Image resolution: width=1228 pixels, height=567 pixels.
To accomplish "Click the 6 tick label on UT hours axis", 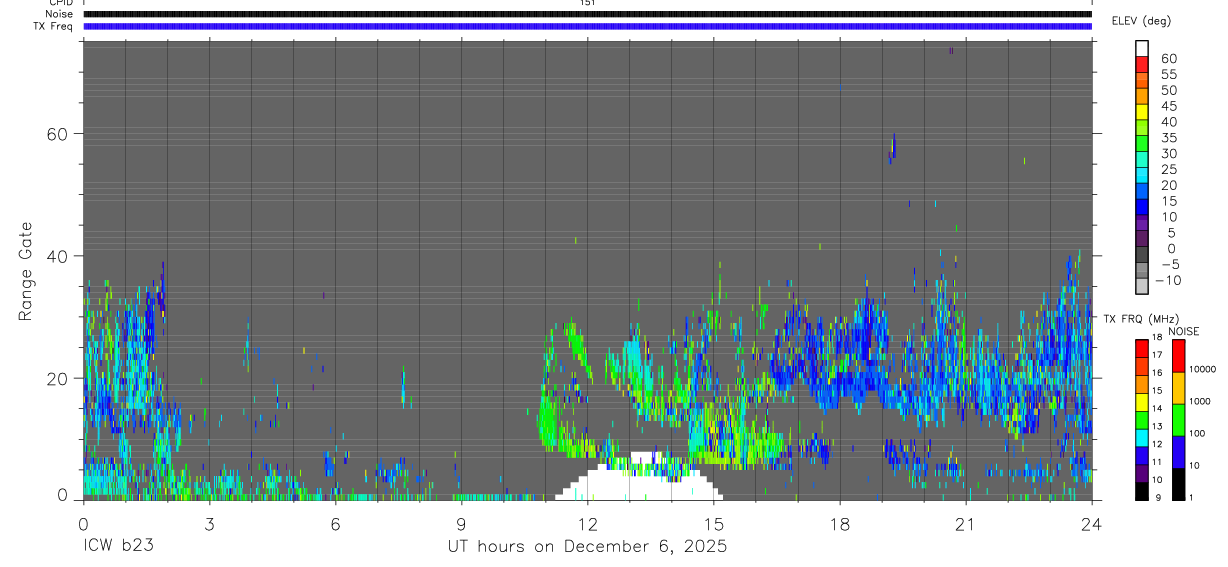I will [x=335, y=523].
